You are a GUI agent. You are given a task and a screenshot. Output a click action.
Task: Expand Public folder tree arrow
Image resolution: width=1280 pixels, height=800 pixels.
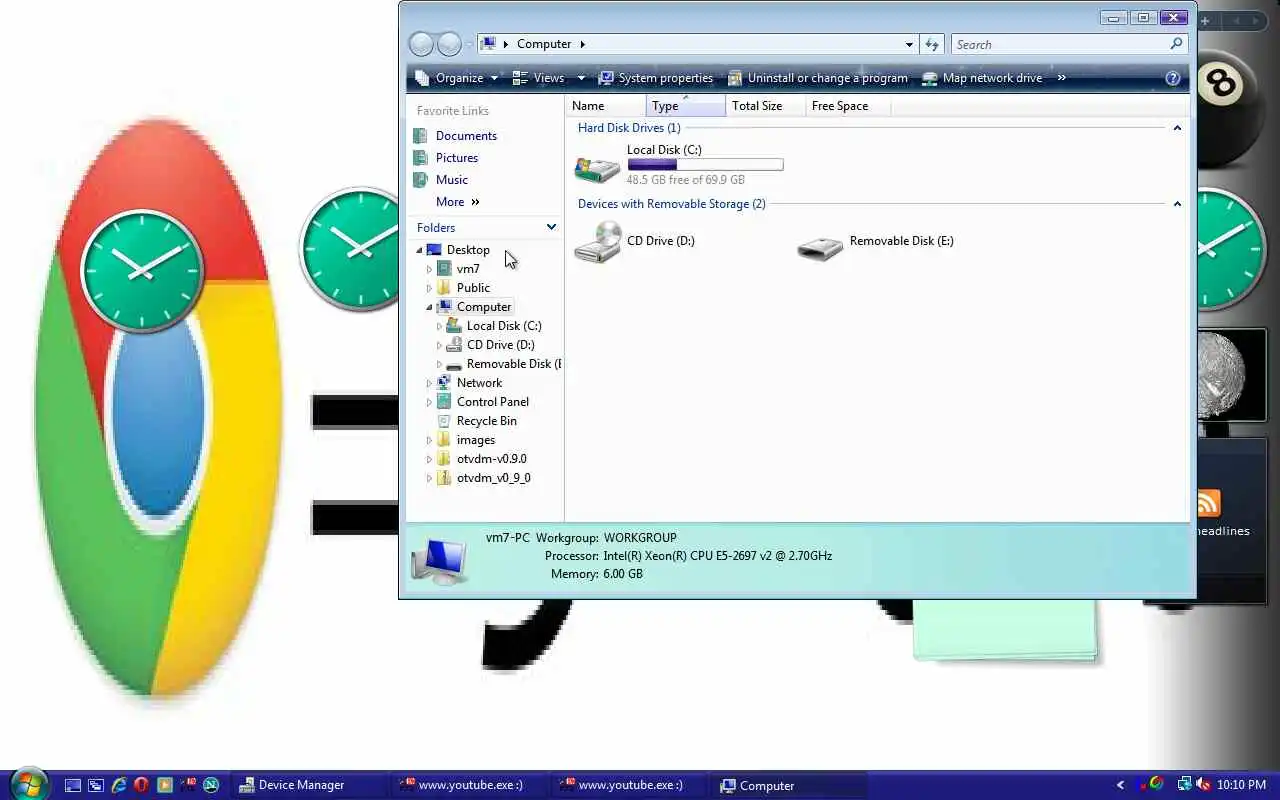coord(430,288)
